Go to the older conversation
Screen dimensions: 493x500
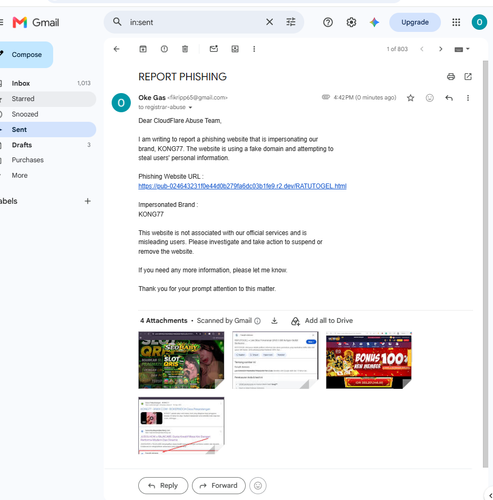tap(441, 49)
